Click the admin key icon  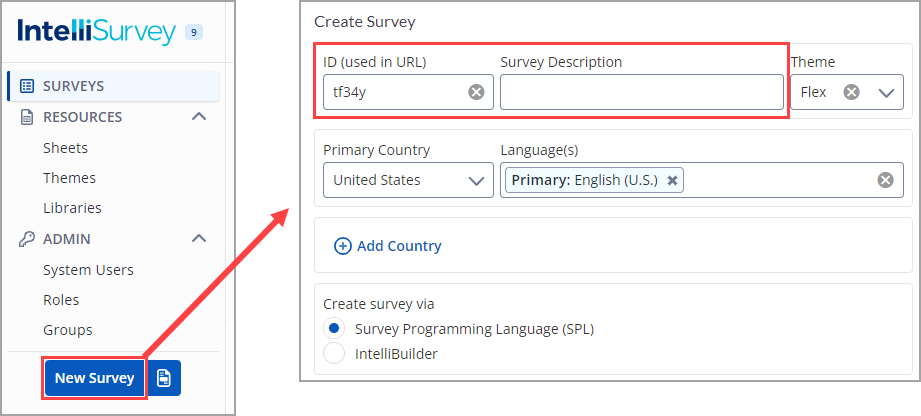[27, 239]
